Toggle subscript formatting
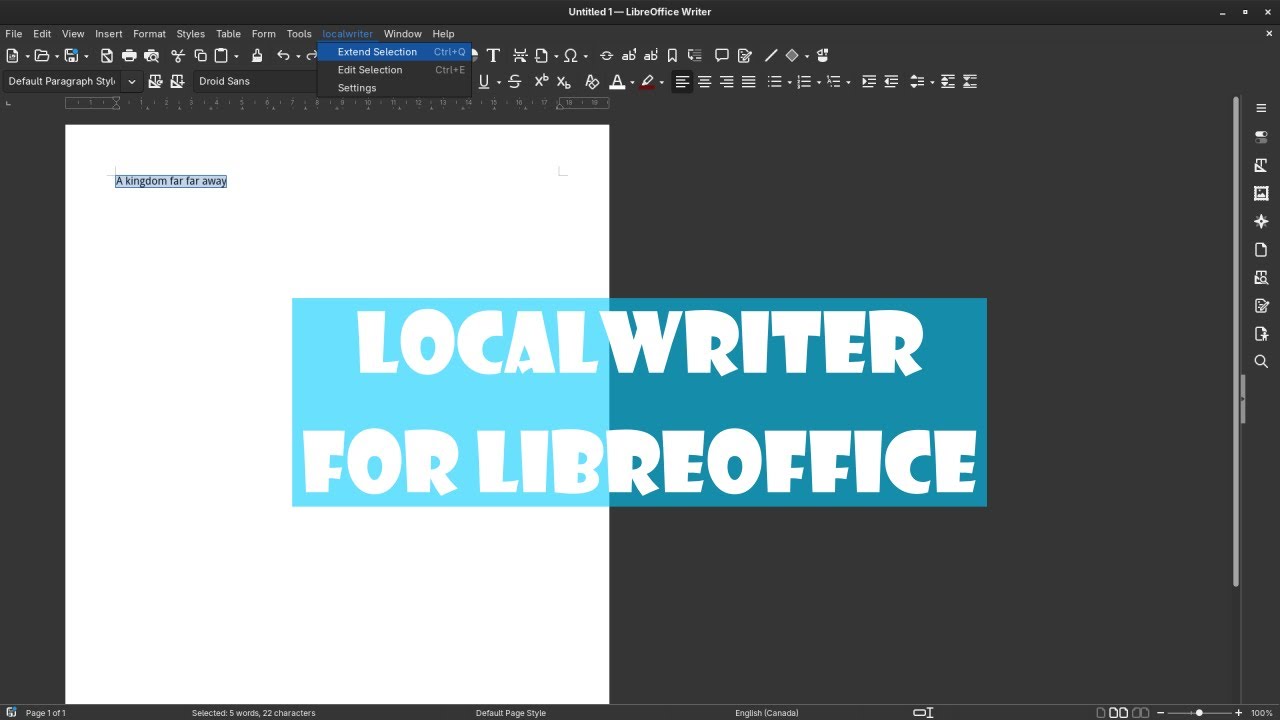1280x720 pixels. [x=563, y=82]
